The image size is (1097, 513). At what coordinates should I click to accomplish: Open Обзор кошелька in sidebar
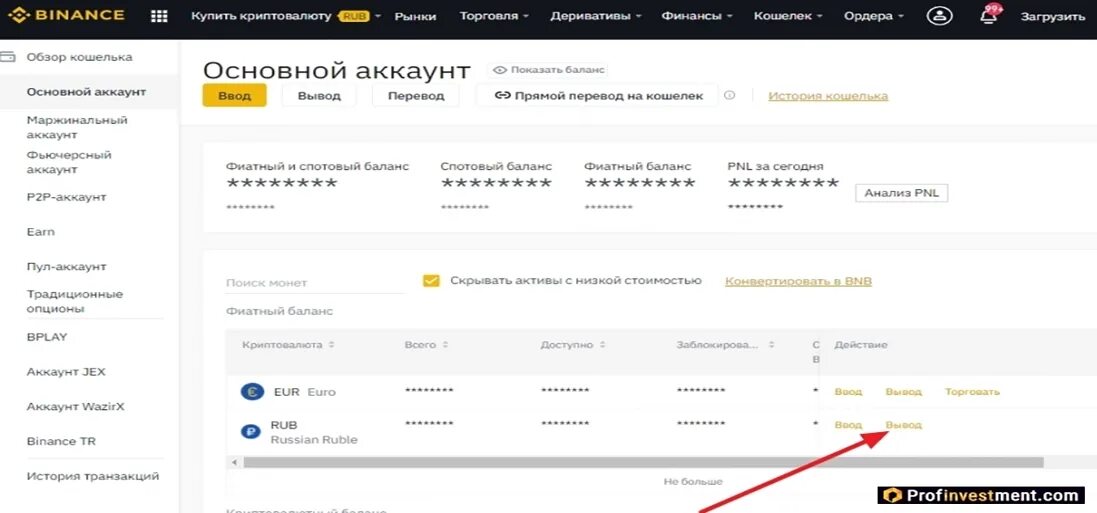[79, 57]
